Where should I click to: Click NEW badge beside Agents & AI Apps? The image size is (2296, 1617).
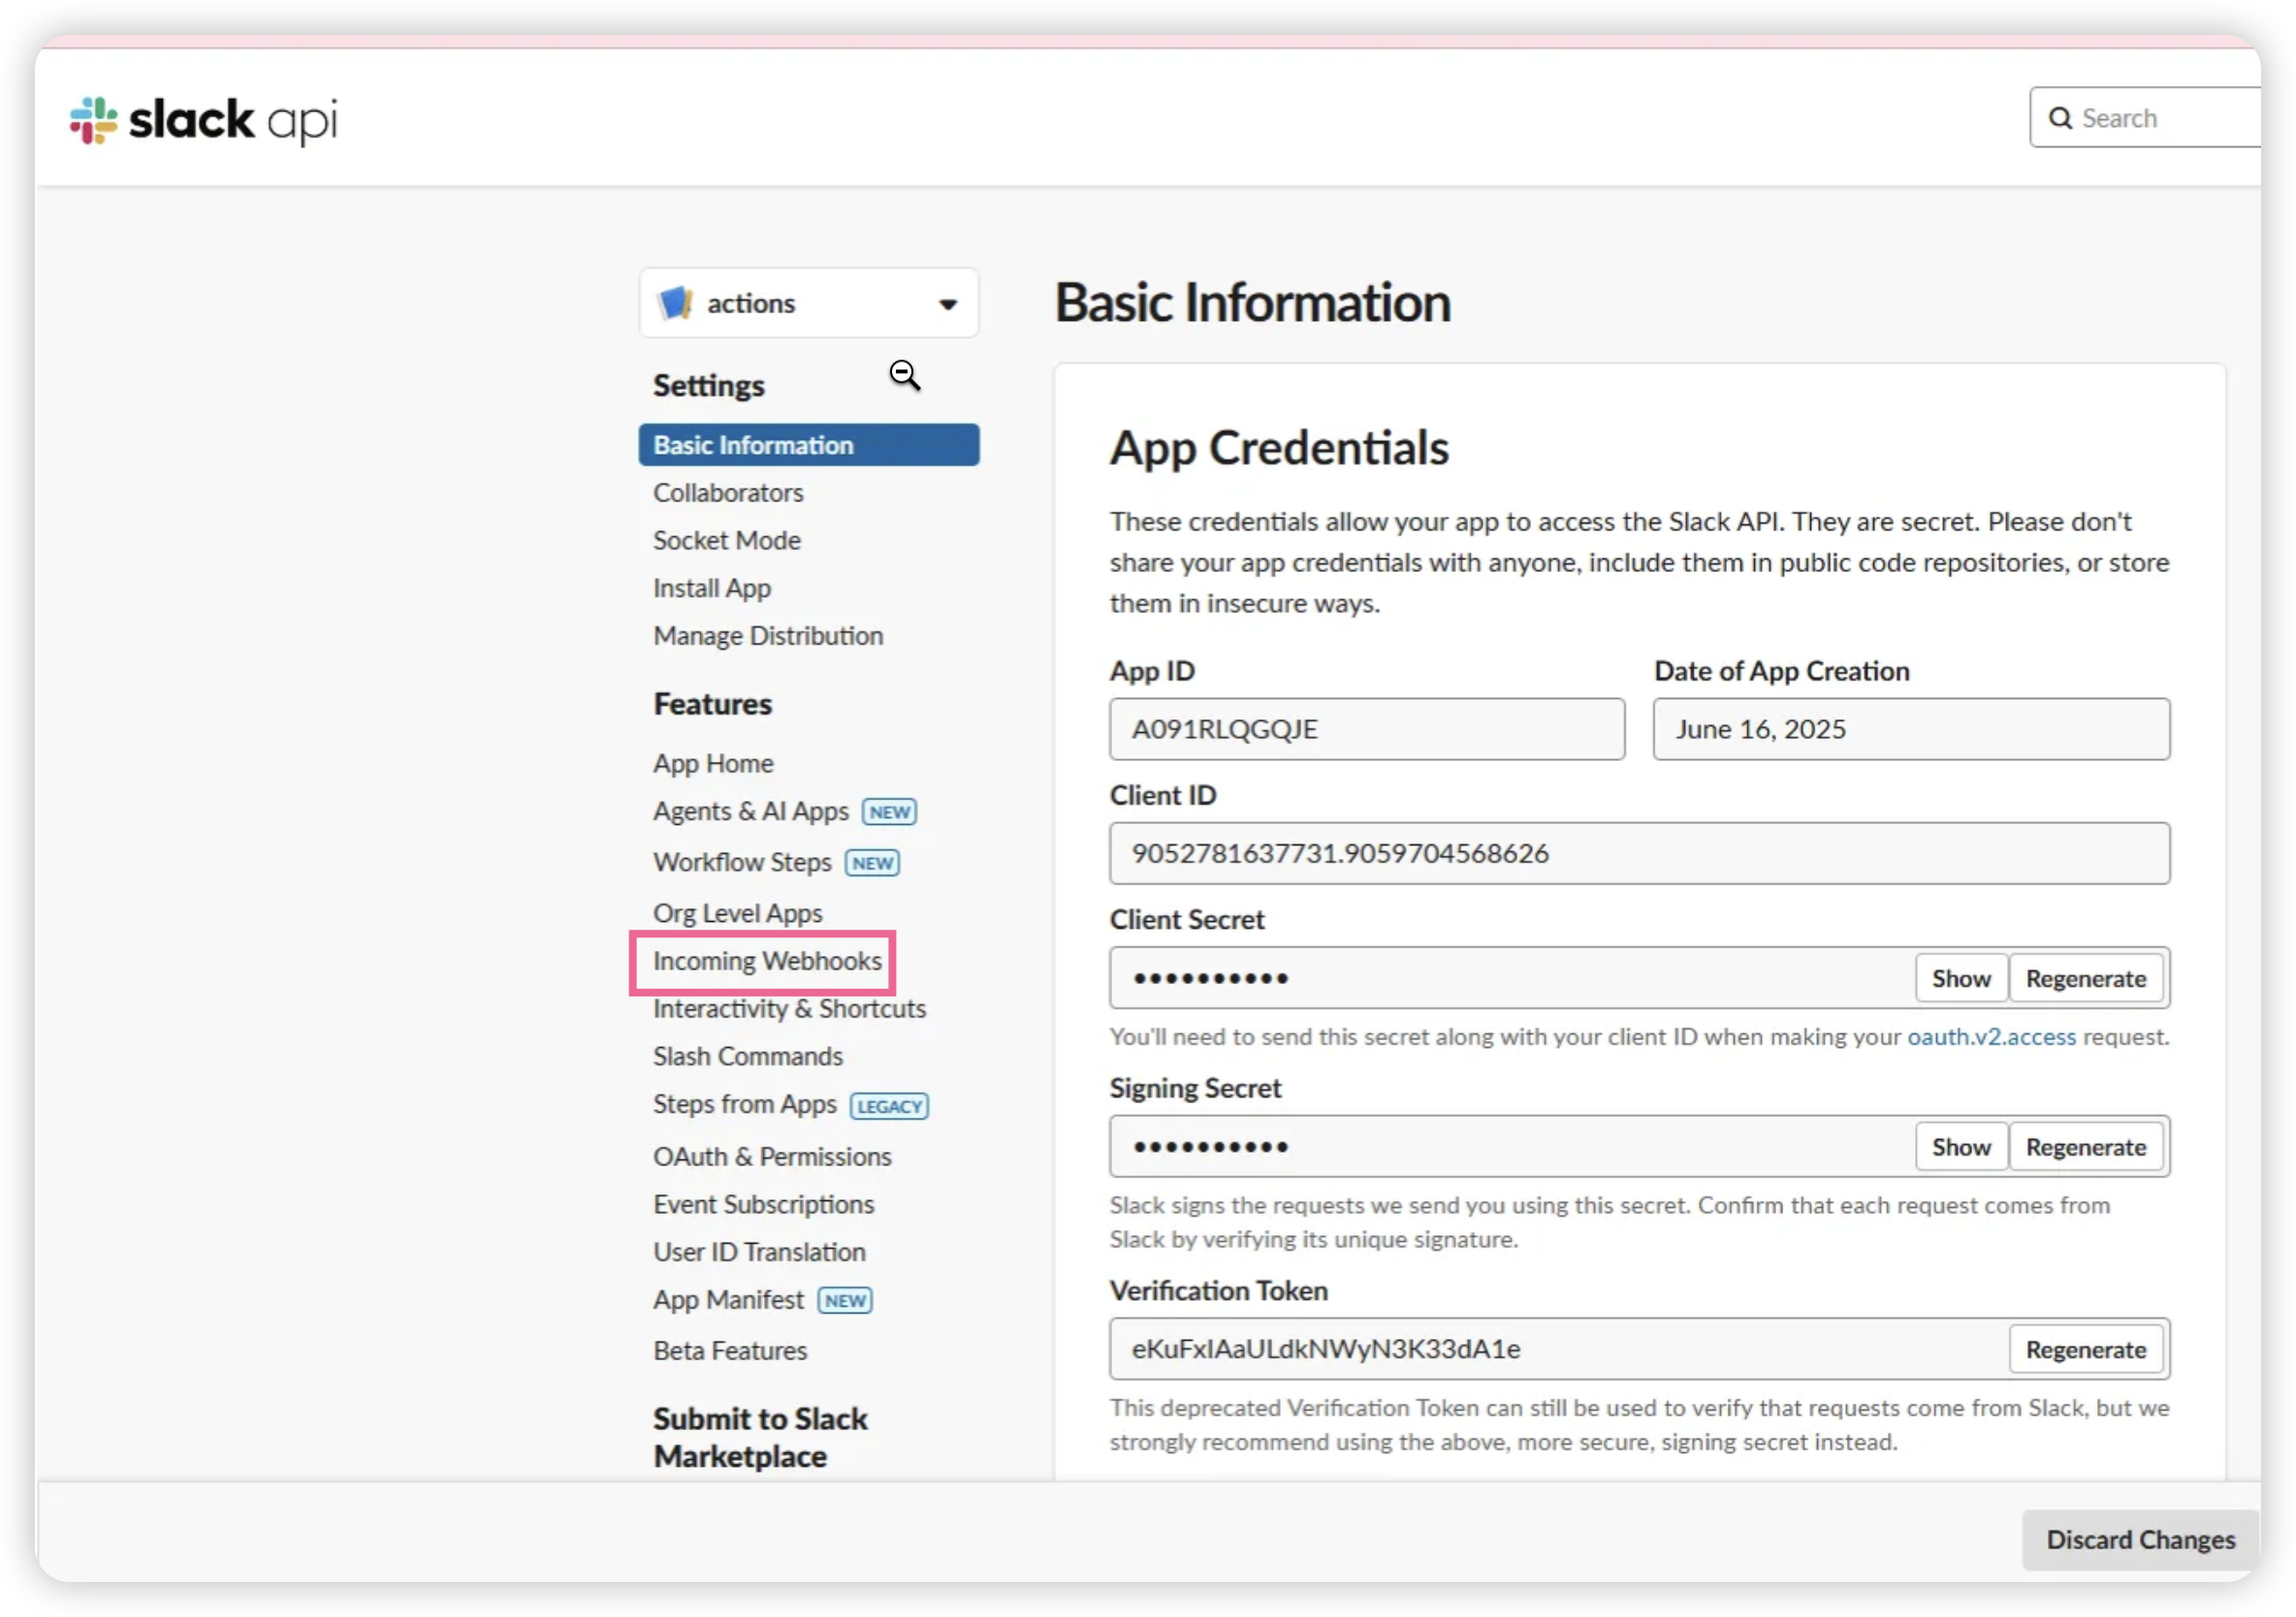pyautogui.click(x=889, y=812)
